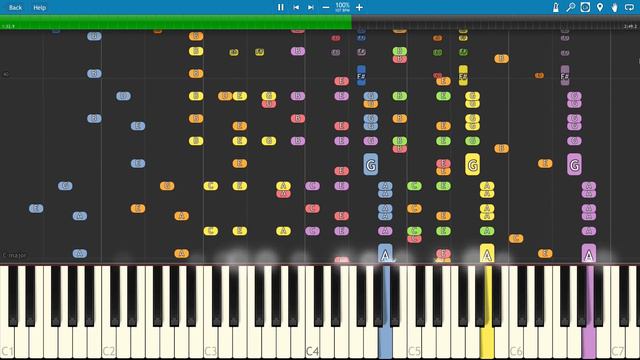Click the purple highlighted A key
Image resolution: width=640 pixels, height=360 pixels.
pos(588,341)
